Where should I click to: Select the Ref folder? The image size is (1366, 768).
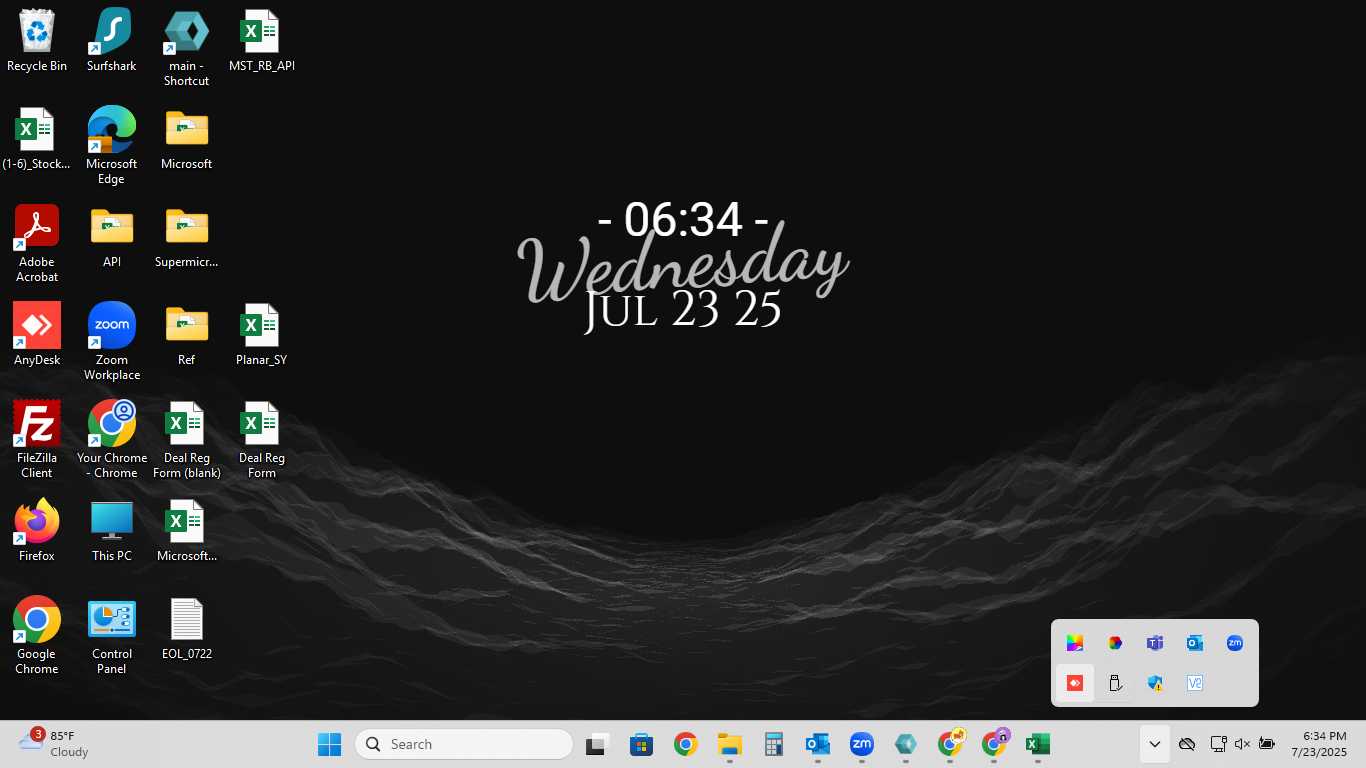coord(186,334)
